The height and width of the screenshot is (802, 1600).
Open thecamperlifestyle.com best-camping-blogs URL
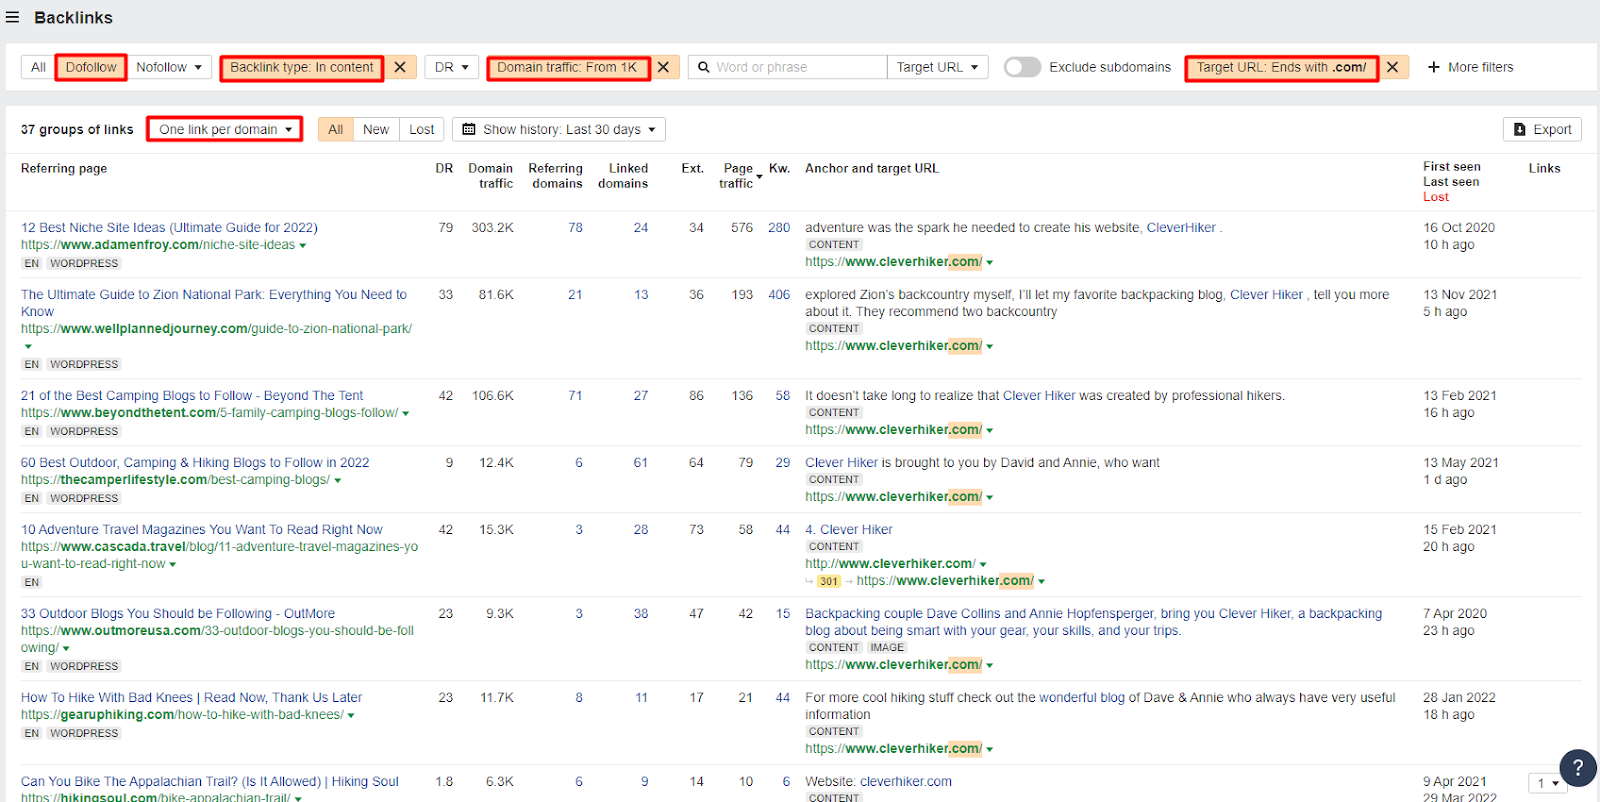click(x=175, y=479)
